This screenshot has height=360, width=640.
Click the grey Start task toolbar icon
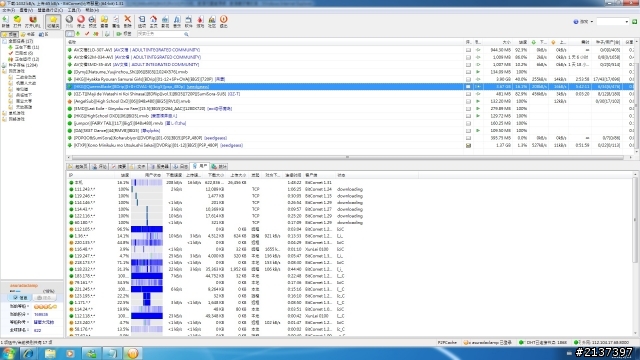pyautogui.click(x=69, y=21)
